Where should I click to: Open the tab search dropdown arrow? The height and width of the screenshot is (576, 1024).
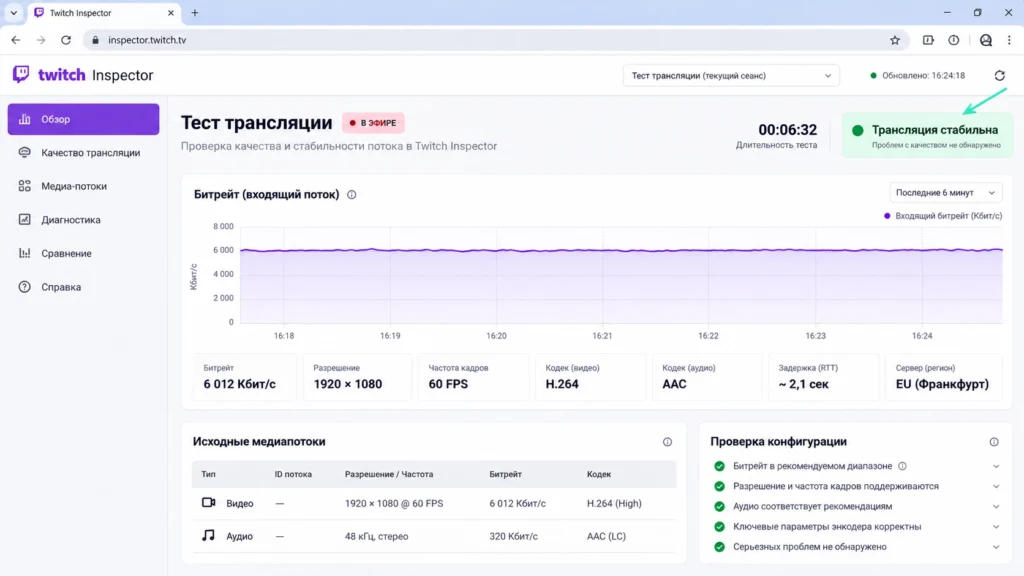pos(14,12)
